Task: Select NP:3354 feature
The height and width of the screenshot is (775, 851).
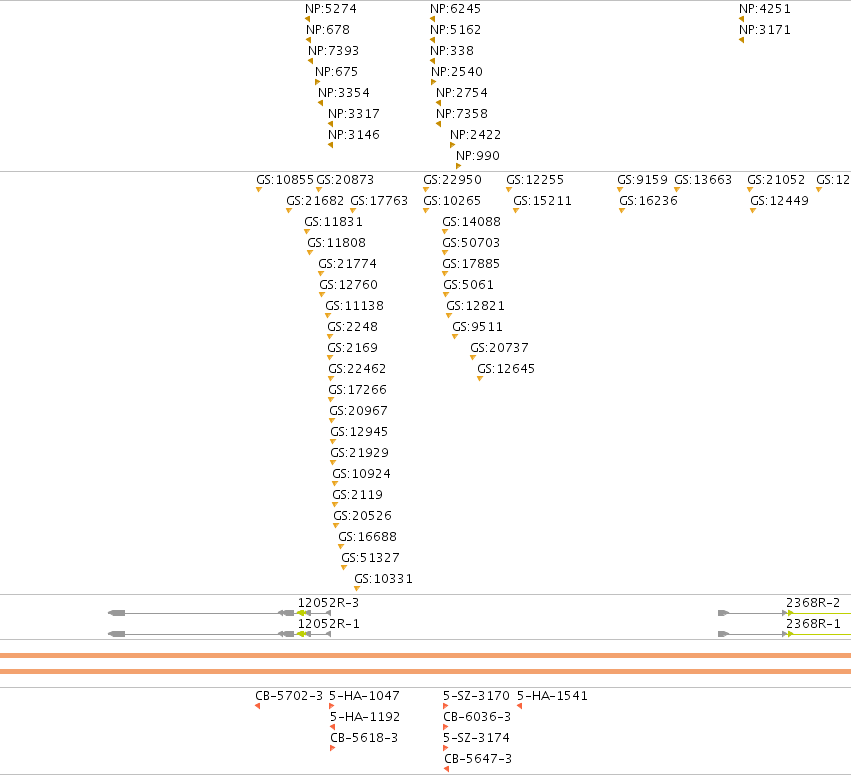Action: 344,93
